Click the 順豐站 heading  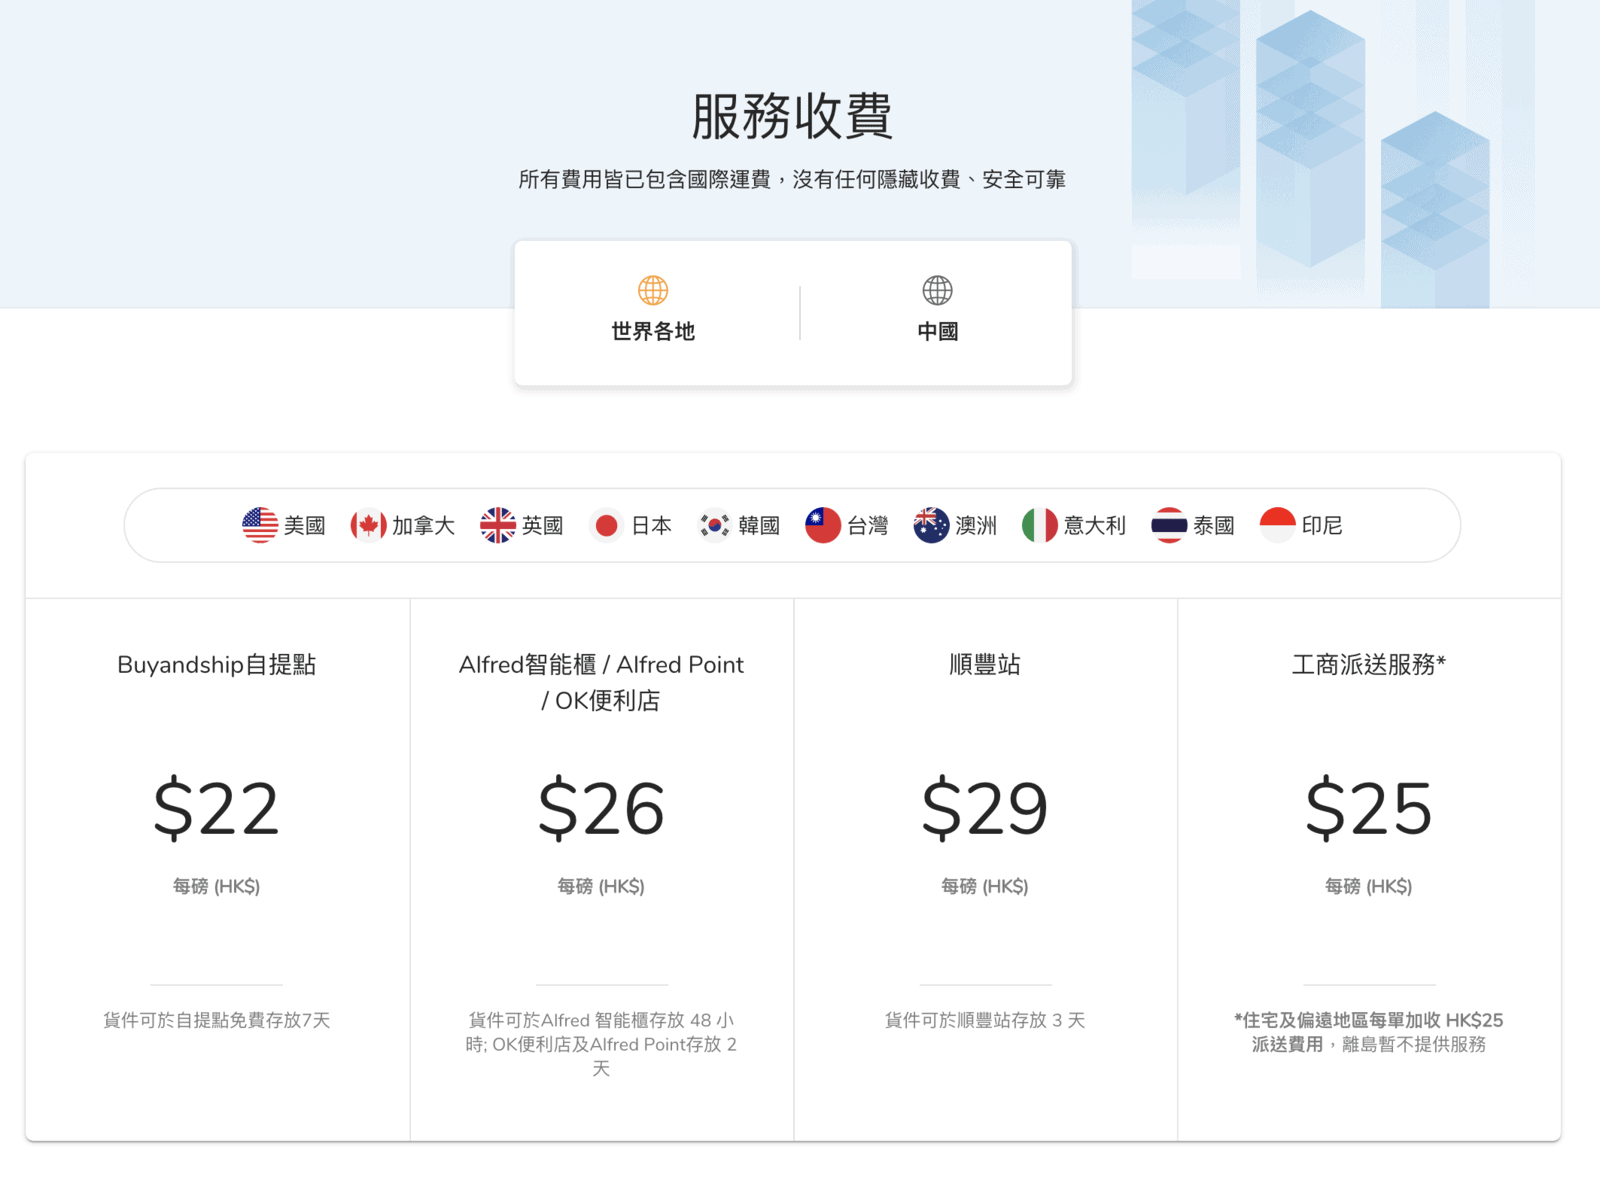click(985, 665)
